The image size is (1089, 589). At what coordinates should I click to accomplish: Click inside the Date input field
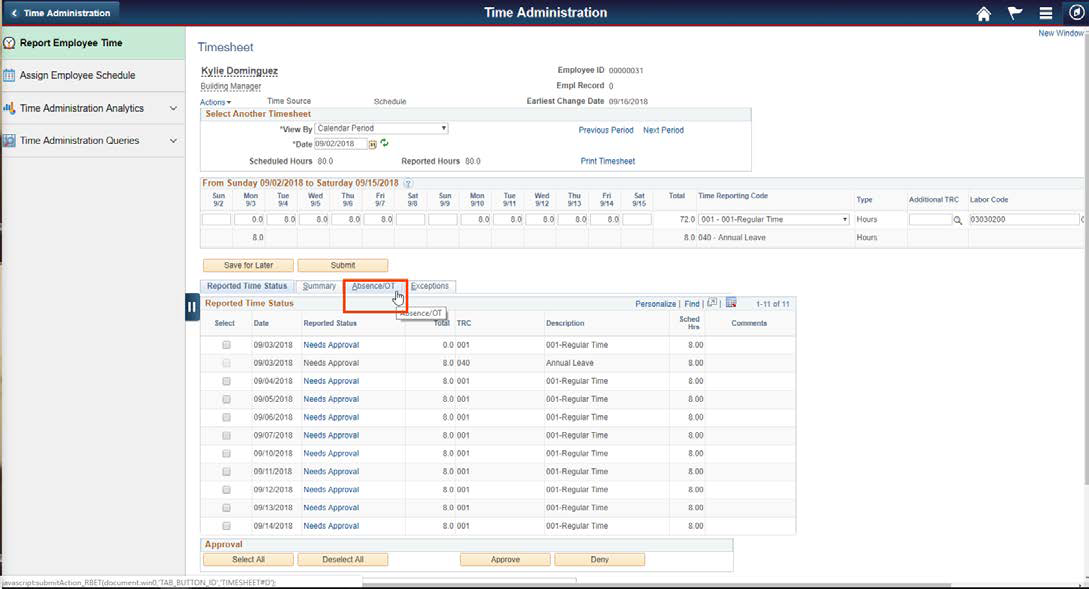click(x=340, y=143)
